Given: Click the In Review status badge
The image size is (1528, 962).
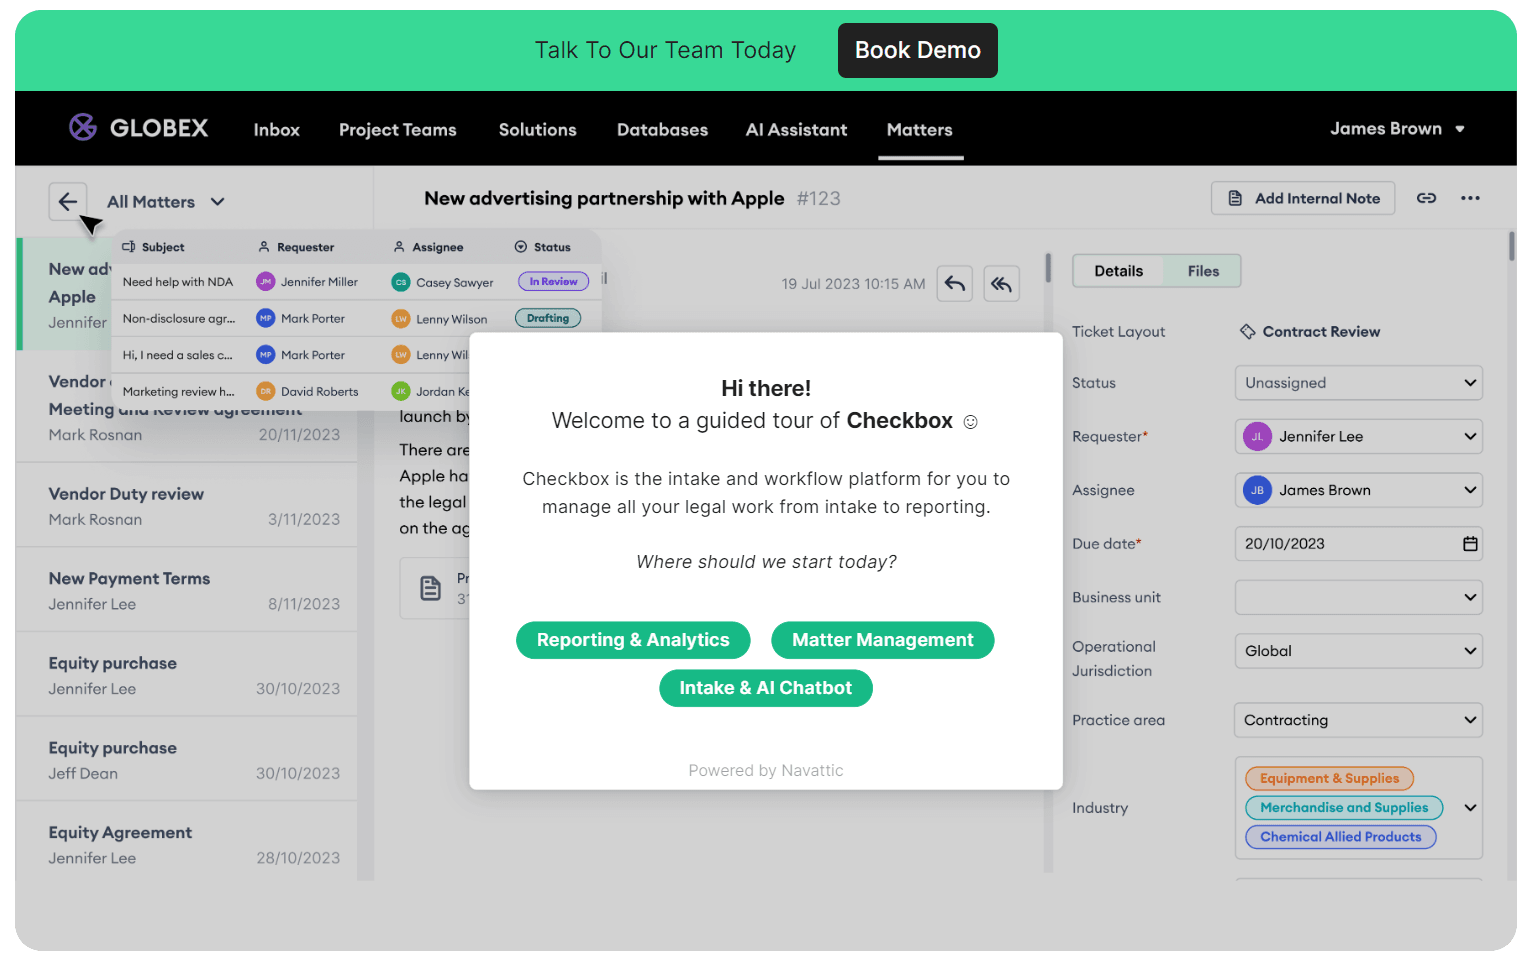Looking at the screenshot, I should [553, 282].
